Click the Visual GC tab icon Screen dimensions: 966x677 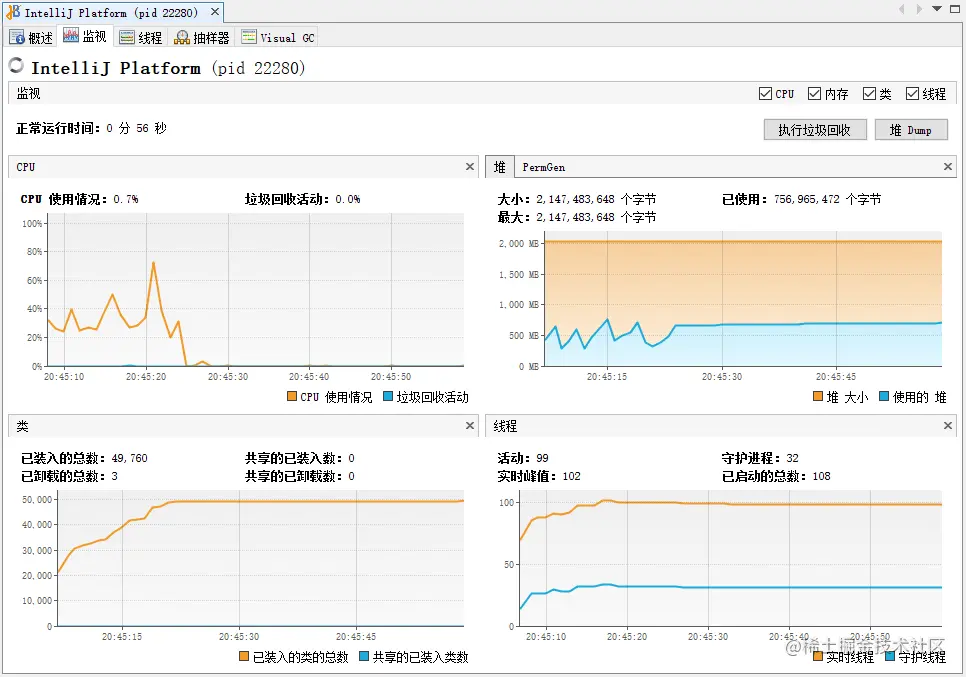coord(249,37)
